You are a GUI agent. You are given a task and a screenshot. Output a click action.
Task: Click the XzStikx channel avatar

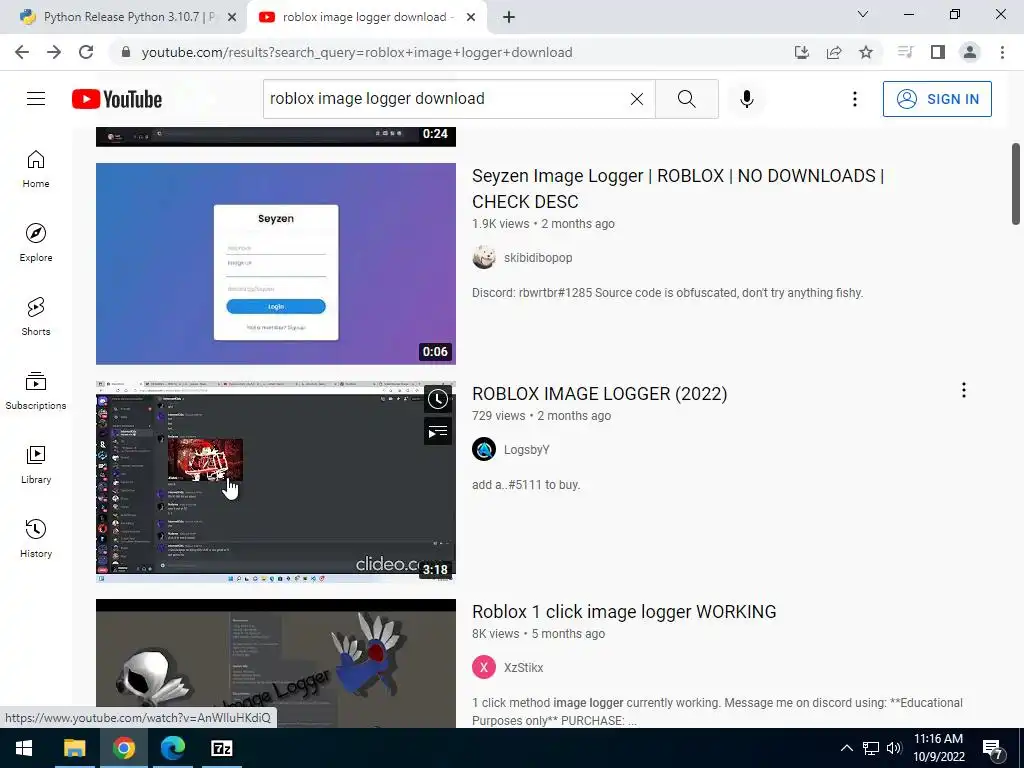coord(484,667)
